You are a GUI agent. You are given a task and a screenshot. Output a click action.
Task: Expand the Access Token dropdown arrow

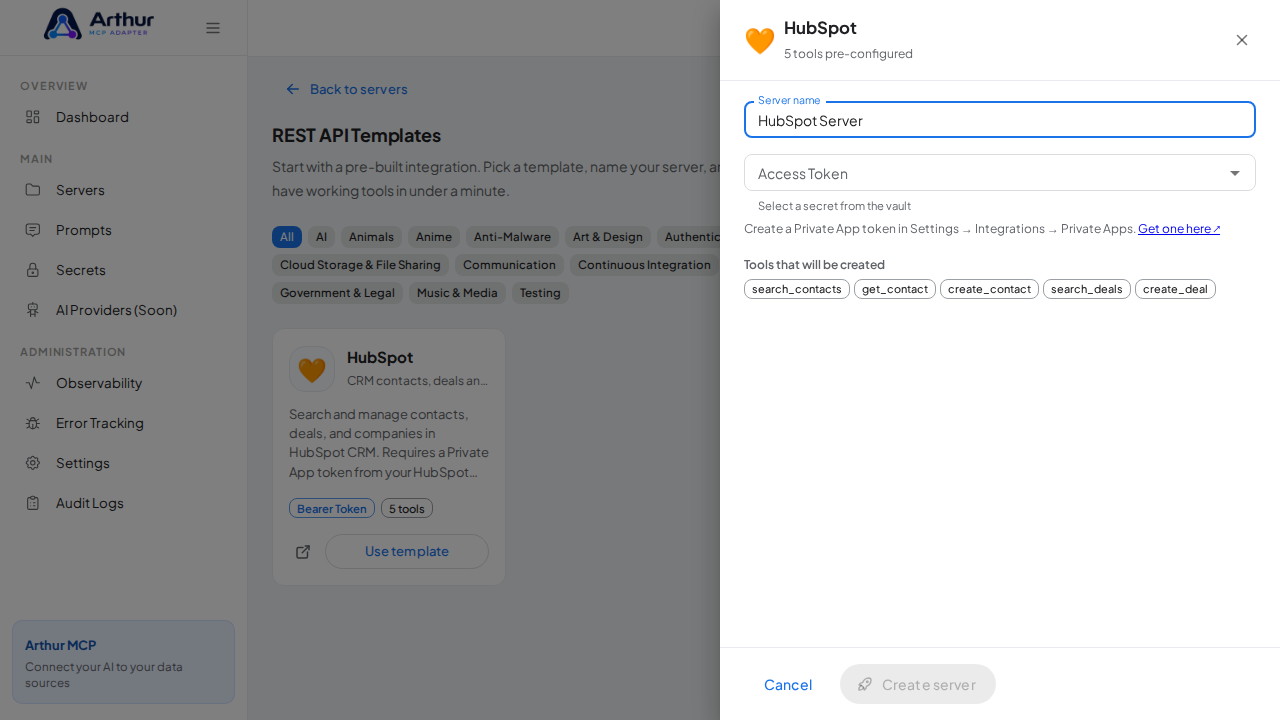(x=1235, y=173)
